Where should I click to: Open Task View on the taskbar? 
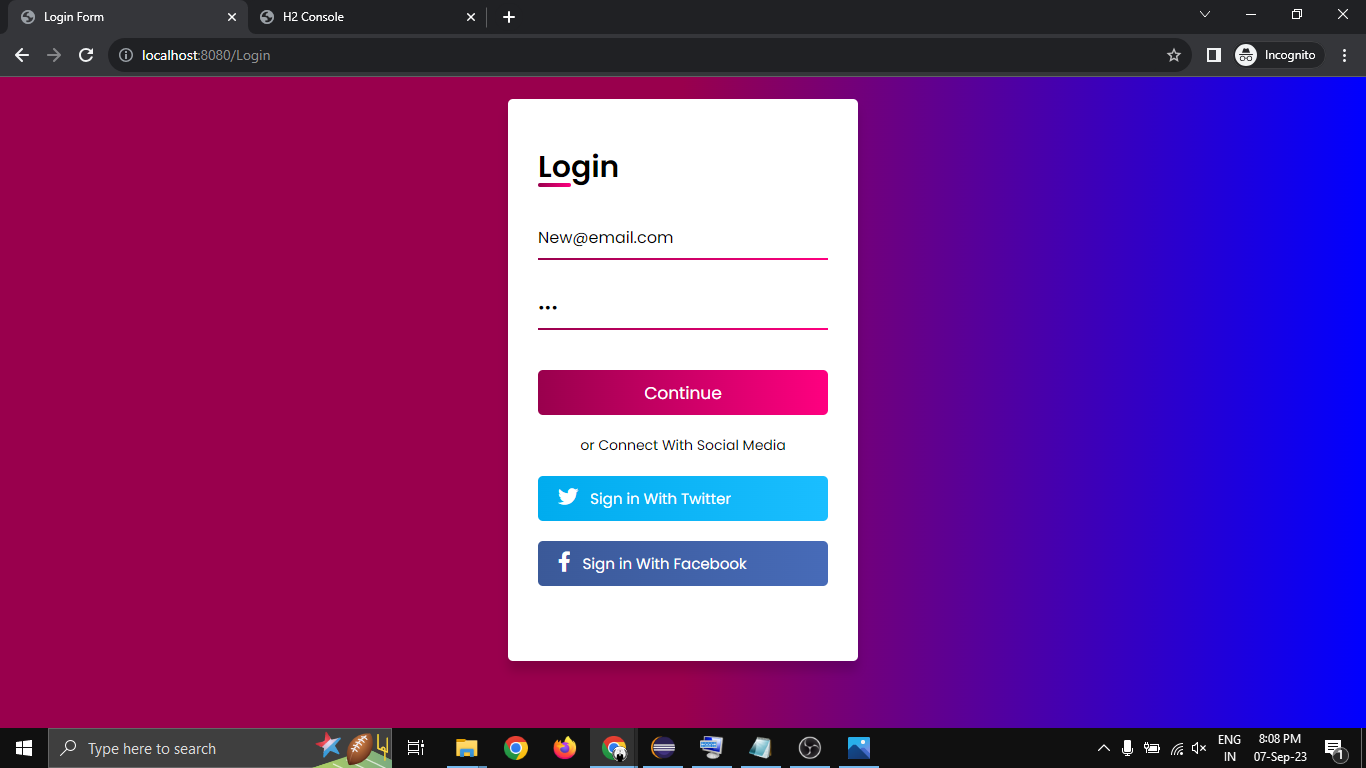(416, 748)
